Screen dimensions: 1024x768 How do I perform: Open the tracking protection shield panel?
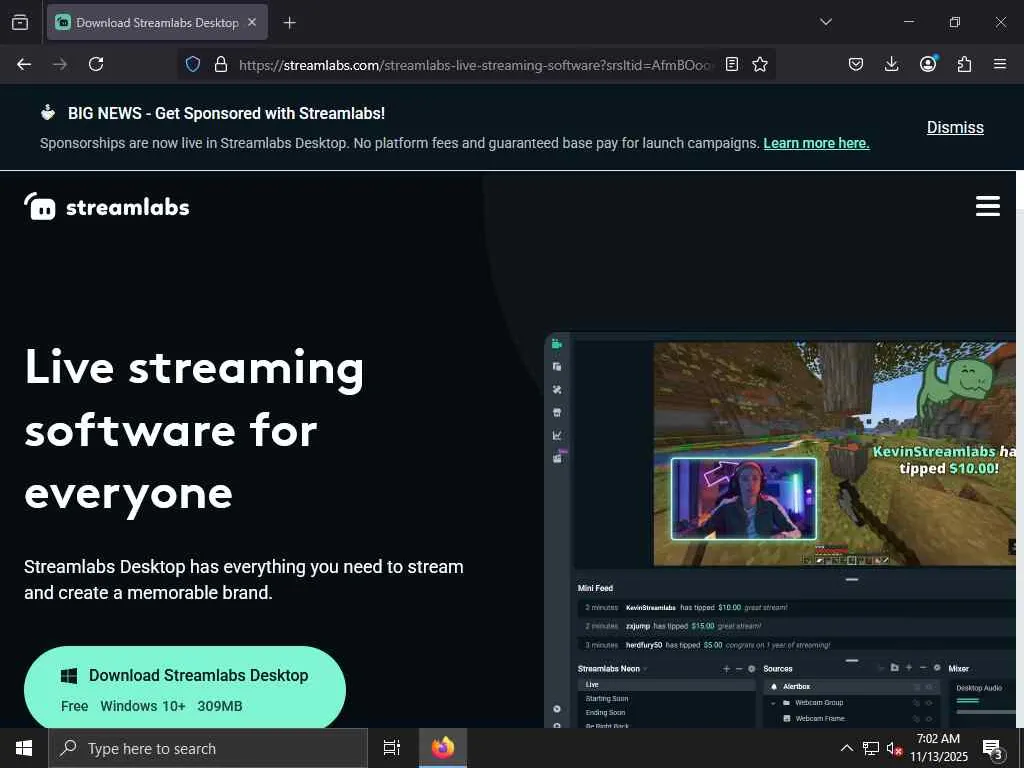[193, 64]
